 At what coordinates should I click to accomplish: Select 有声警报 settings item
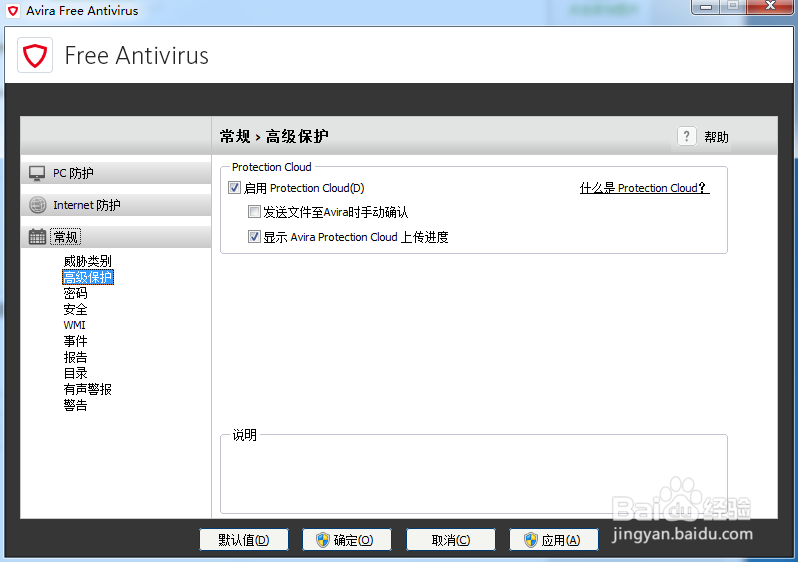point(88,389)
